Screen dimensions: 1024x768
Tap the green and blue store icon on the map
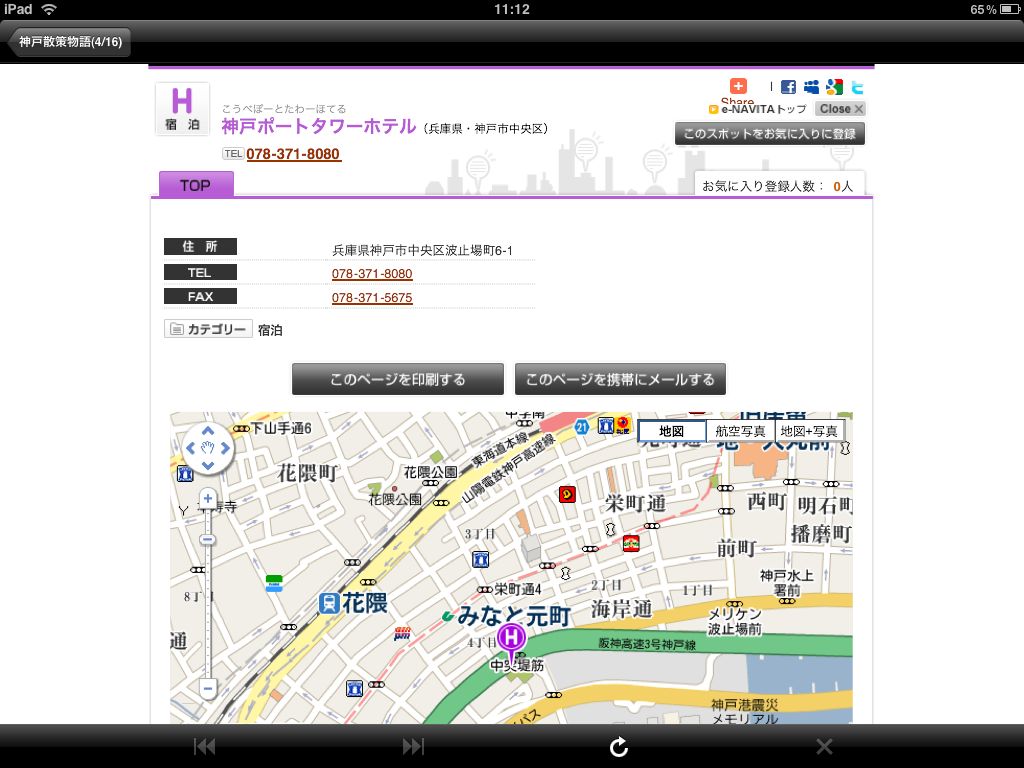274,583
